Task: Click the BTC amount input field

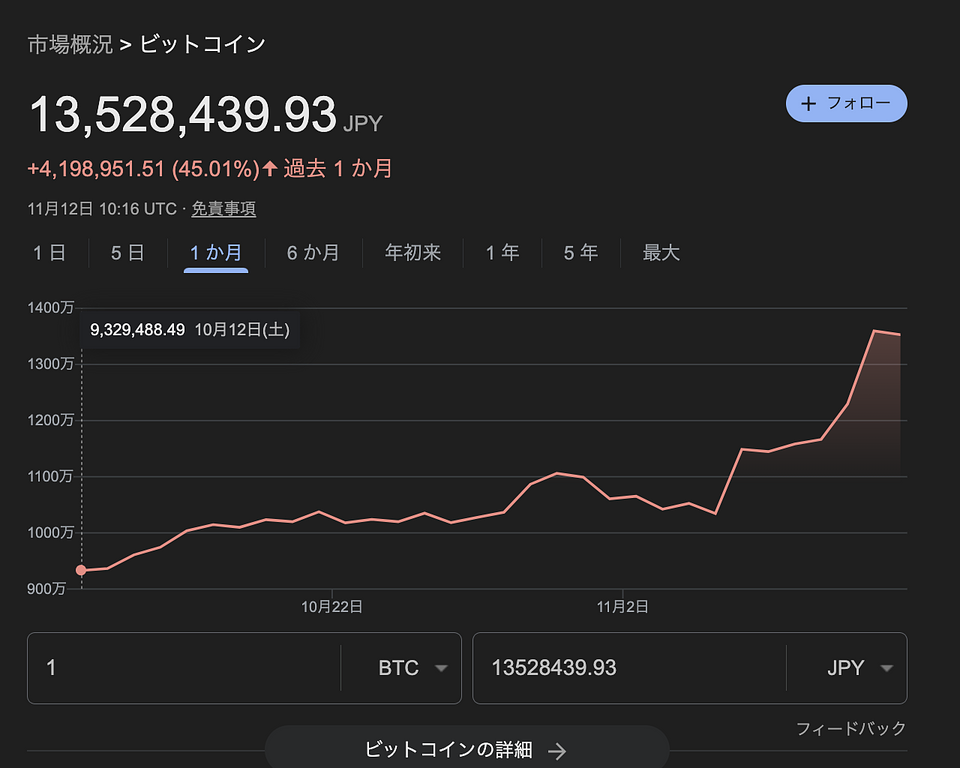Action: point(185,668)
